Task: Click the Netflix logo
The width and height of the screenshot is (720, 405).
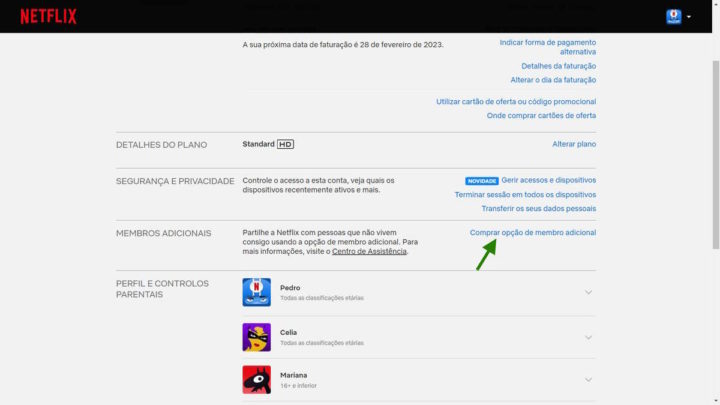Action: (x=48, y=17)
